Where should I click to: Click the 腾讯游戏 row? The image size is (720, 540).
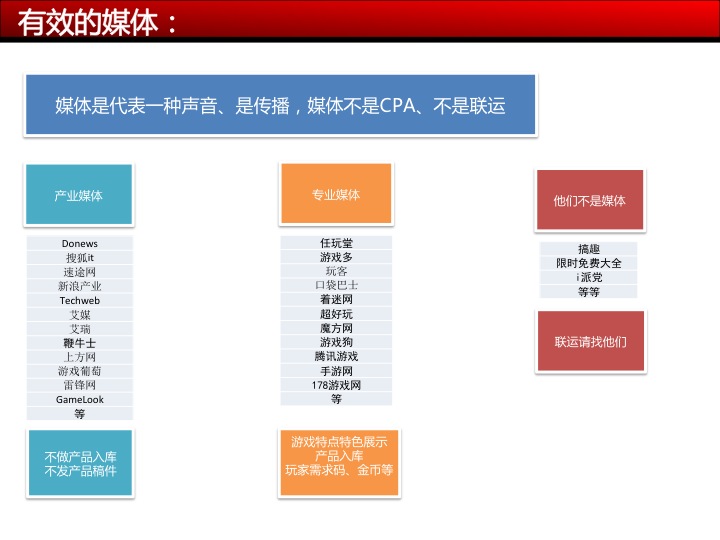point(336,356)
